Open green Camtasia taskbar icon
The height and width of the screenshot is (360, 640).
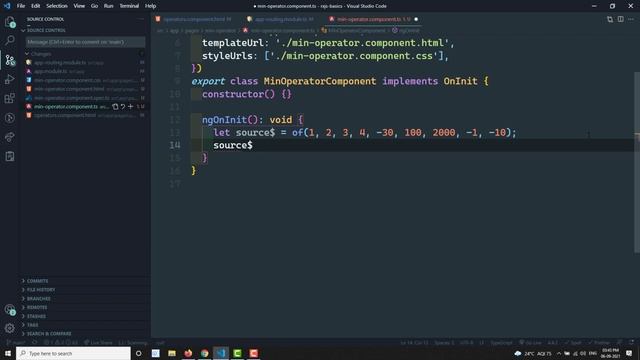click(x=237, y=353)
